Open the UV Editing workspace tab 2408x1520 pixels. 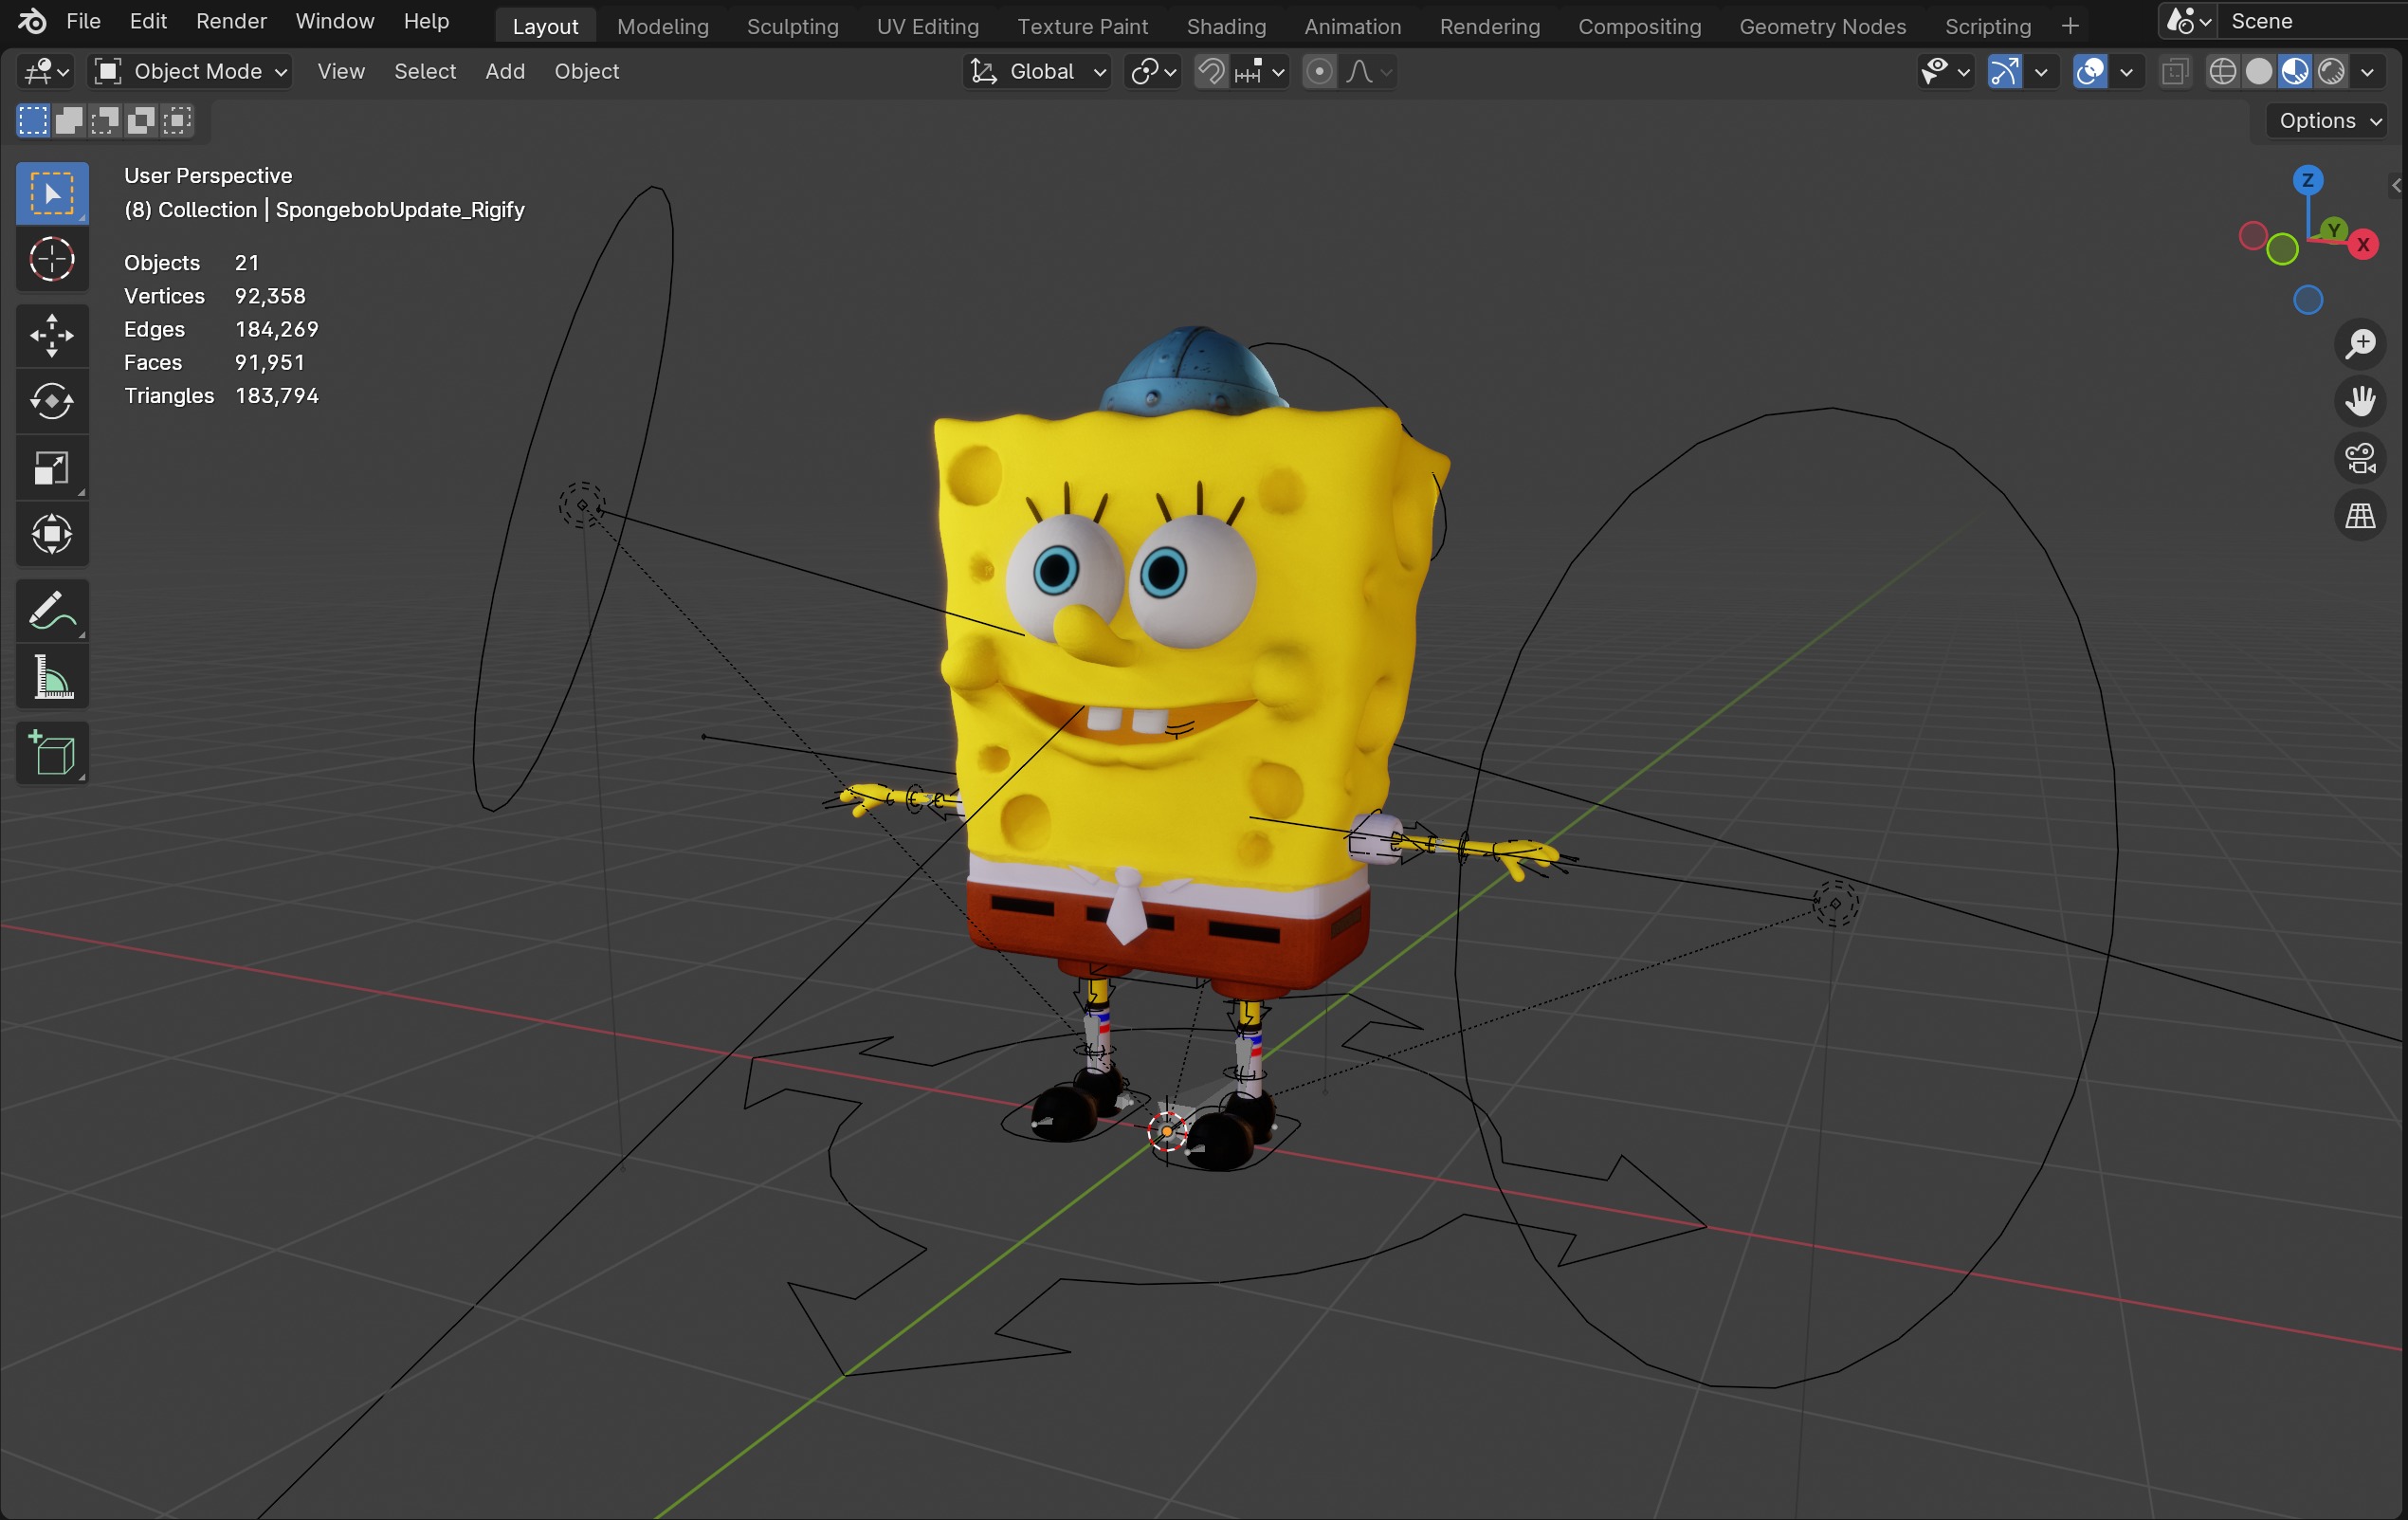pos(928,26)
